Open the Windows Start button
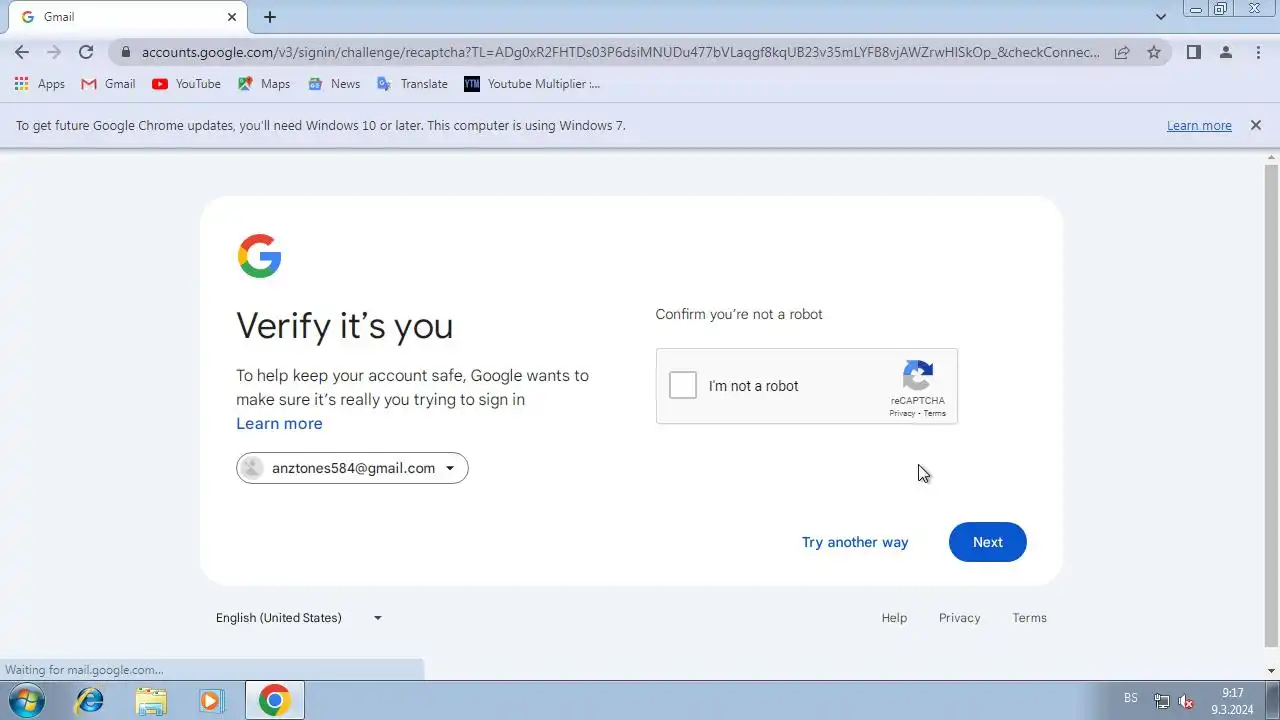Viewport: 1280px width, 720px height. tap(28, 700)
